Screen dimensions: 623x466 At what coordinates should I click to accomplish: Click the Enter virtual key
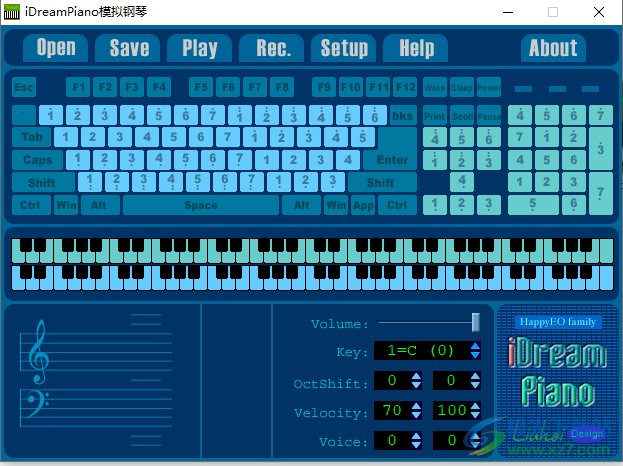[x=393, y=160]
